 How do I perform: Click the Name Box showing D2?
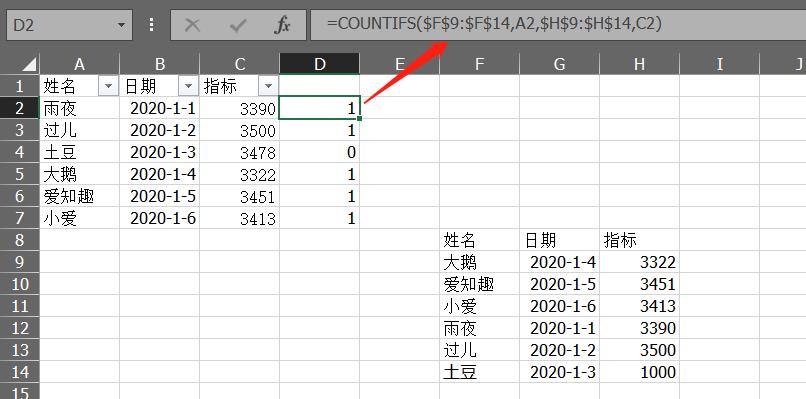[69, 25]
